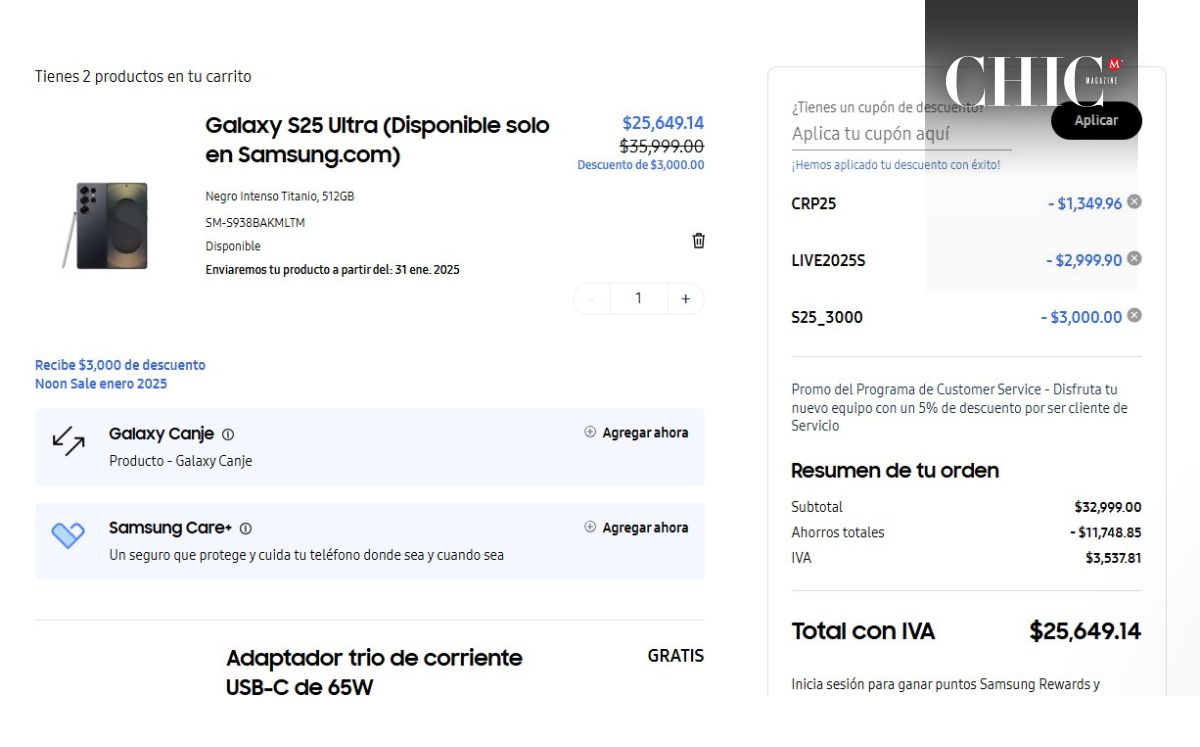1200x747 pixels.
Task: Focus the coupon code input field
Action: tap(901, 134)
